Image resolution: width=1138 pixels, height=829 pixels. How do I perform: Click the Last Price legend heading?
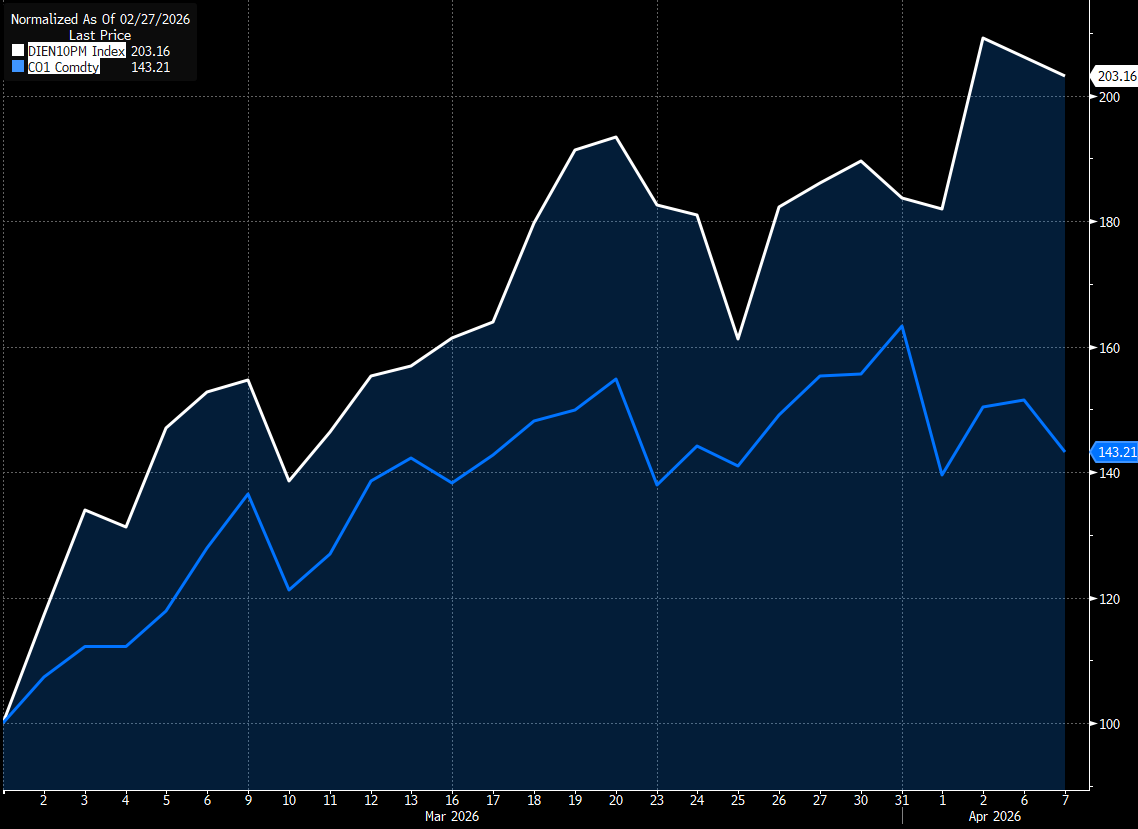[x=100, y=35]
